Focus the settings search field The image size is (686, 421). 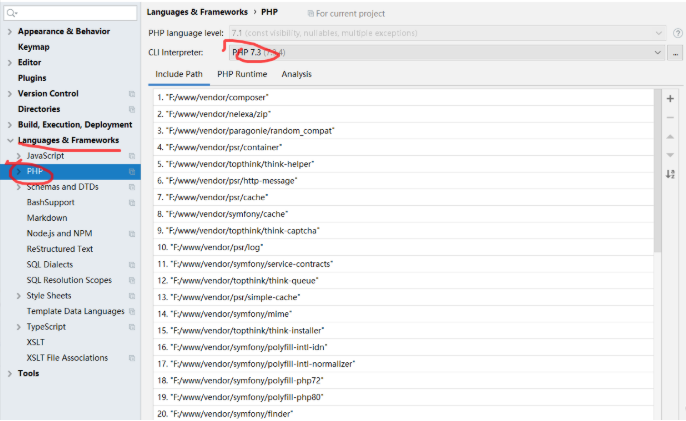(x=70, y=13)
